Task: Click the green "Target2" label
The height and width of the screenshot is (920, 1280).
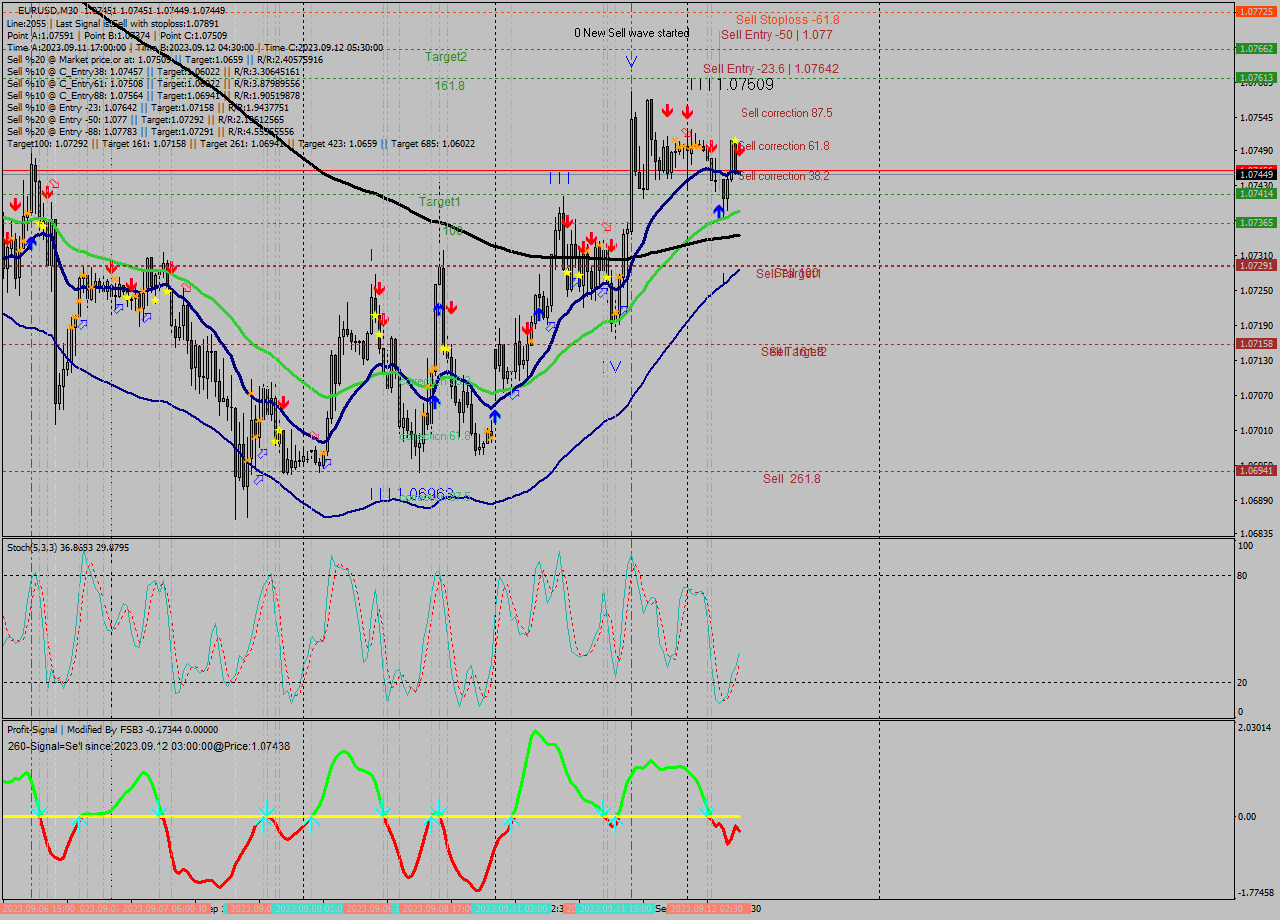Action: pyautogui.click(x=448, y=56)
